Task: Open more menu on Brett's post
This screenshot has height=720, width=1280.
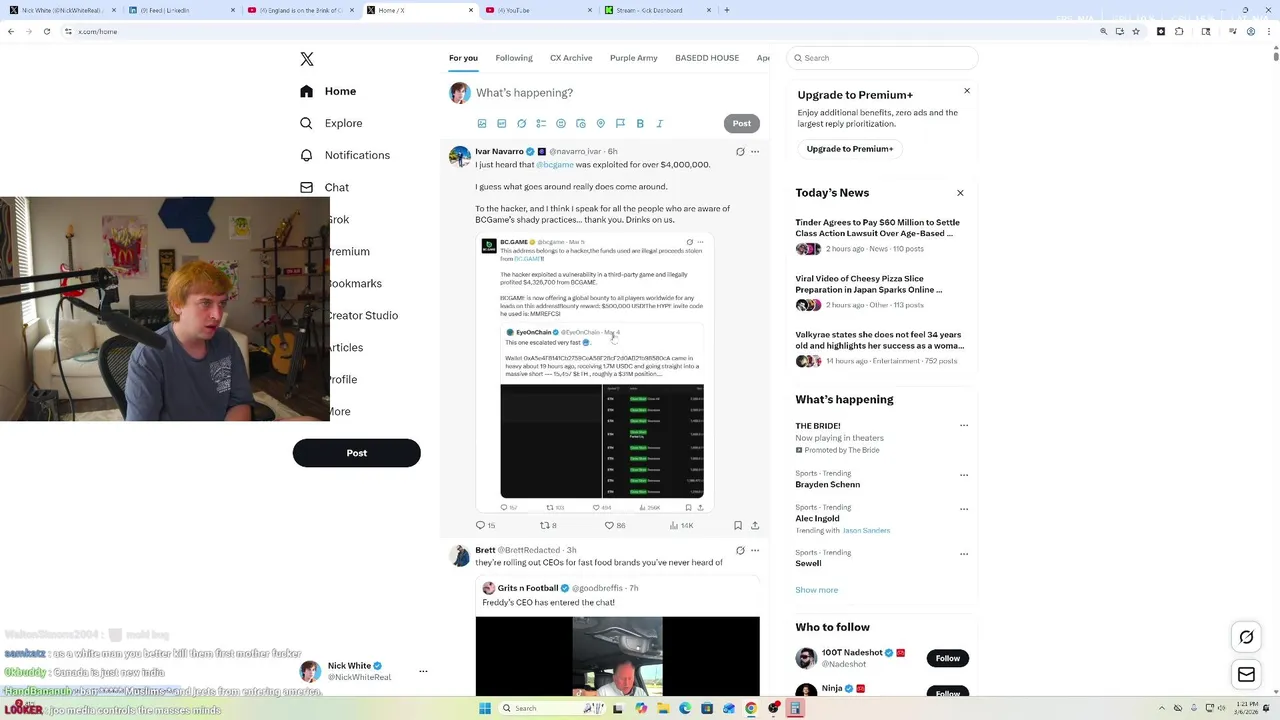Action: tap(755, 550)
